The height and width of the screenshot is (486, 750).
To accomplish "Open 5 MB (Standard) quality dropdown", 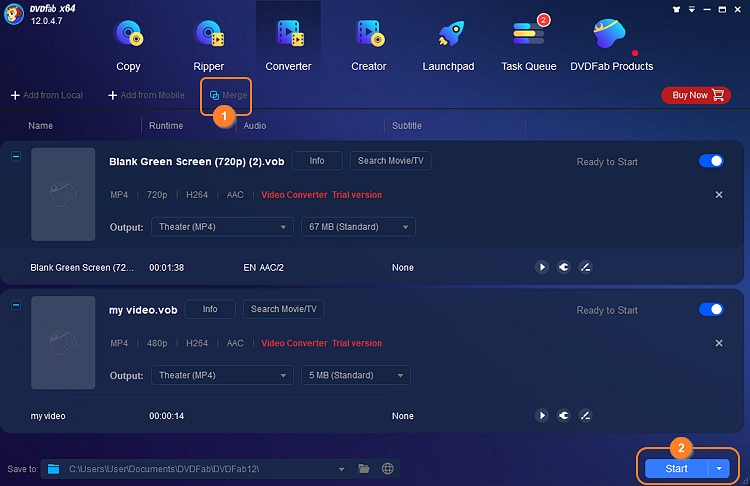I will (x=356, y=375).
